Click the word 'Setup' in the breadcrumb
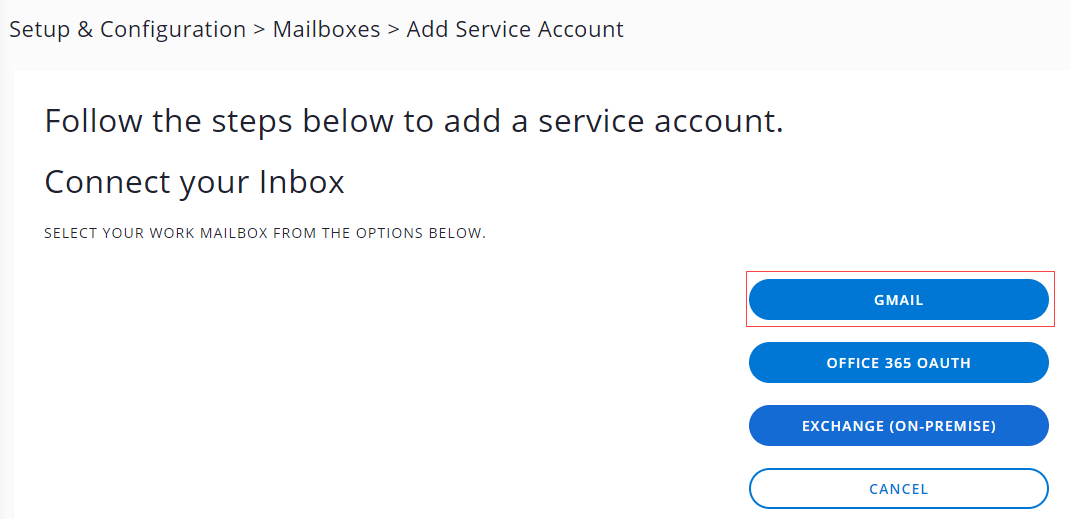1070x519 pixels. [39, 30]
